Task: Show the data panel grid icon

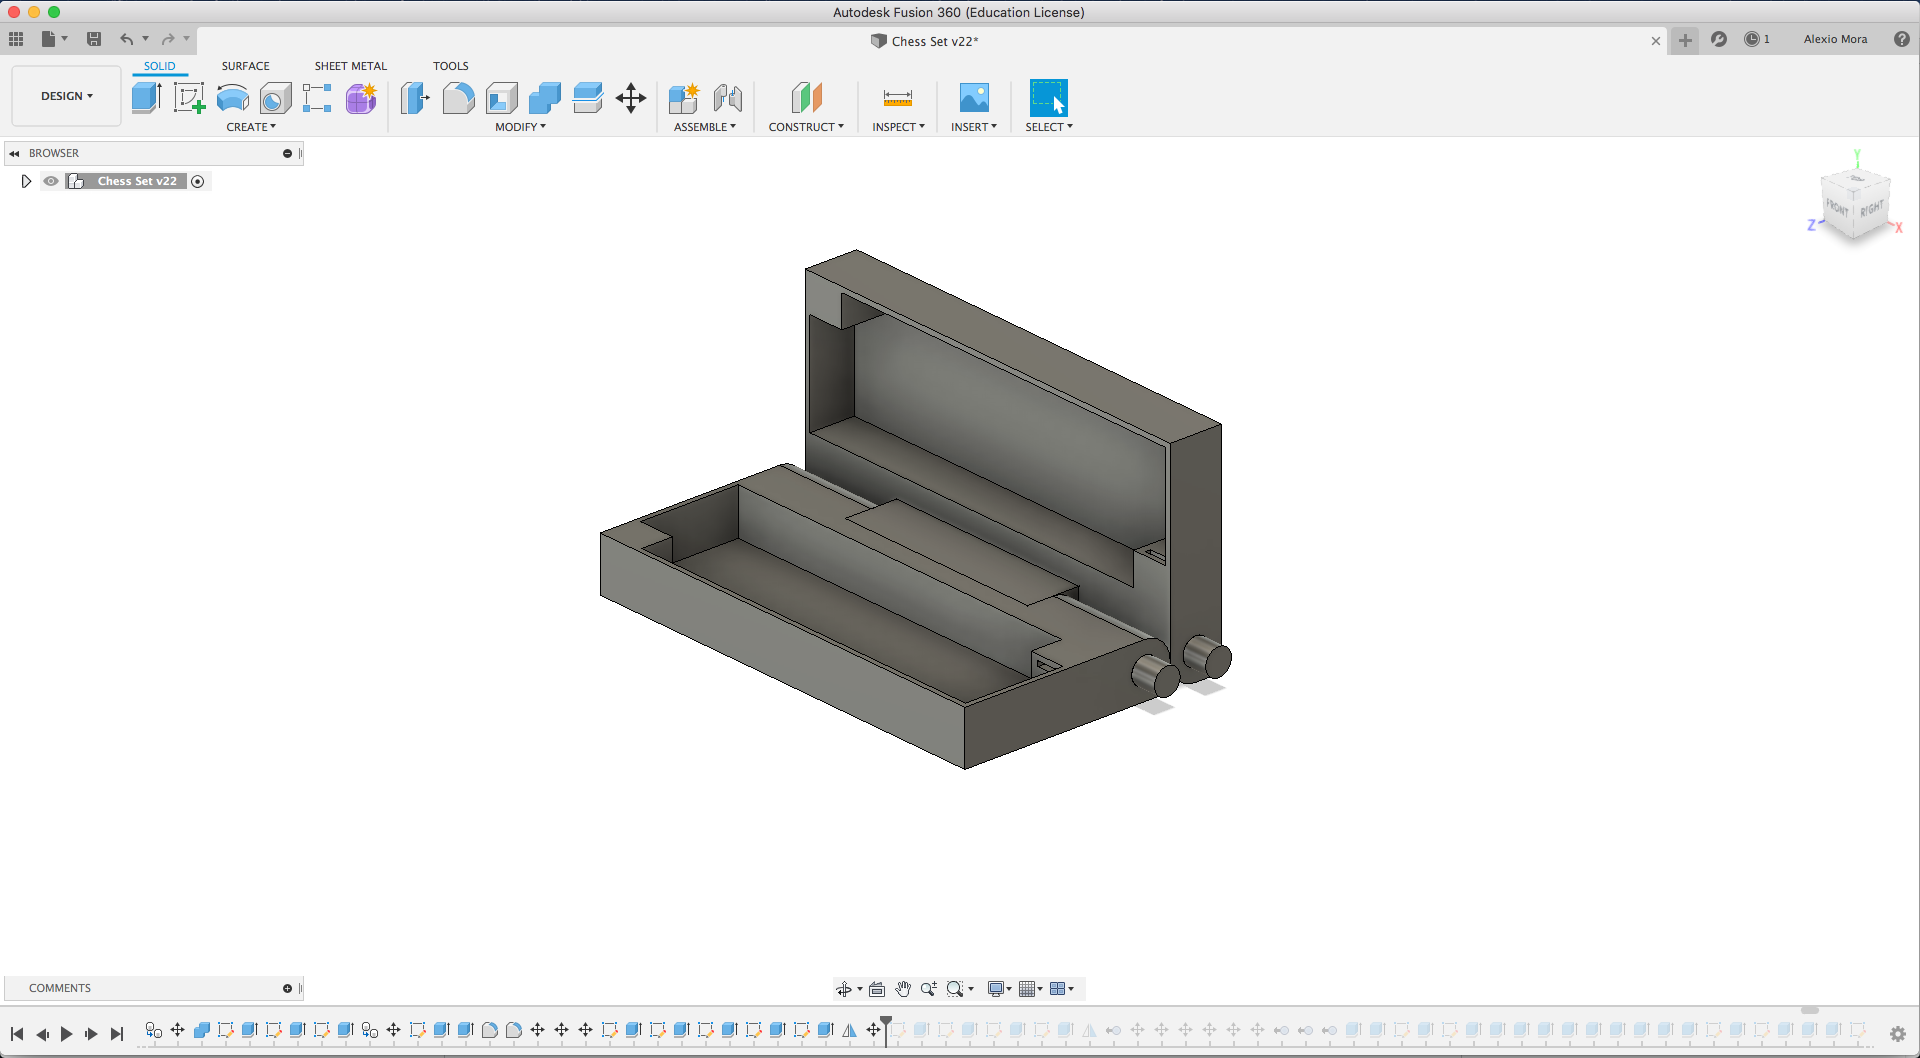Action: [x=16, y=39]
